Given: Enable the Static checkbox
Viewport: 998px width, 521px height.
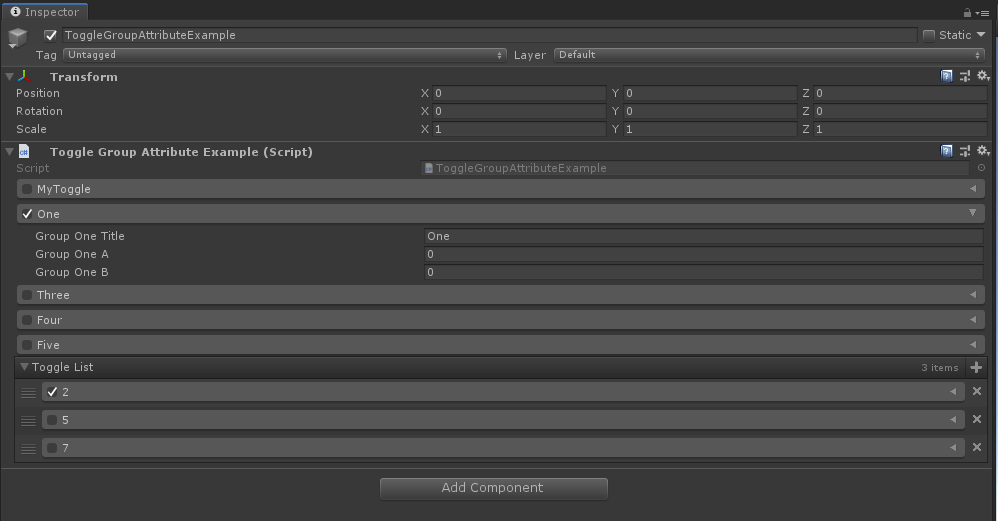Looking at the screenshot, I should click(929, 35).
